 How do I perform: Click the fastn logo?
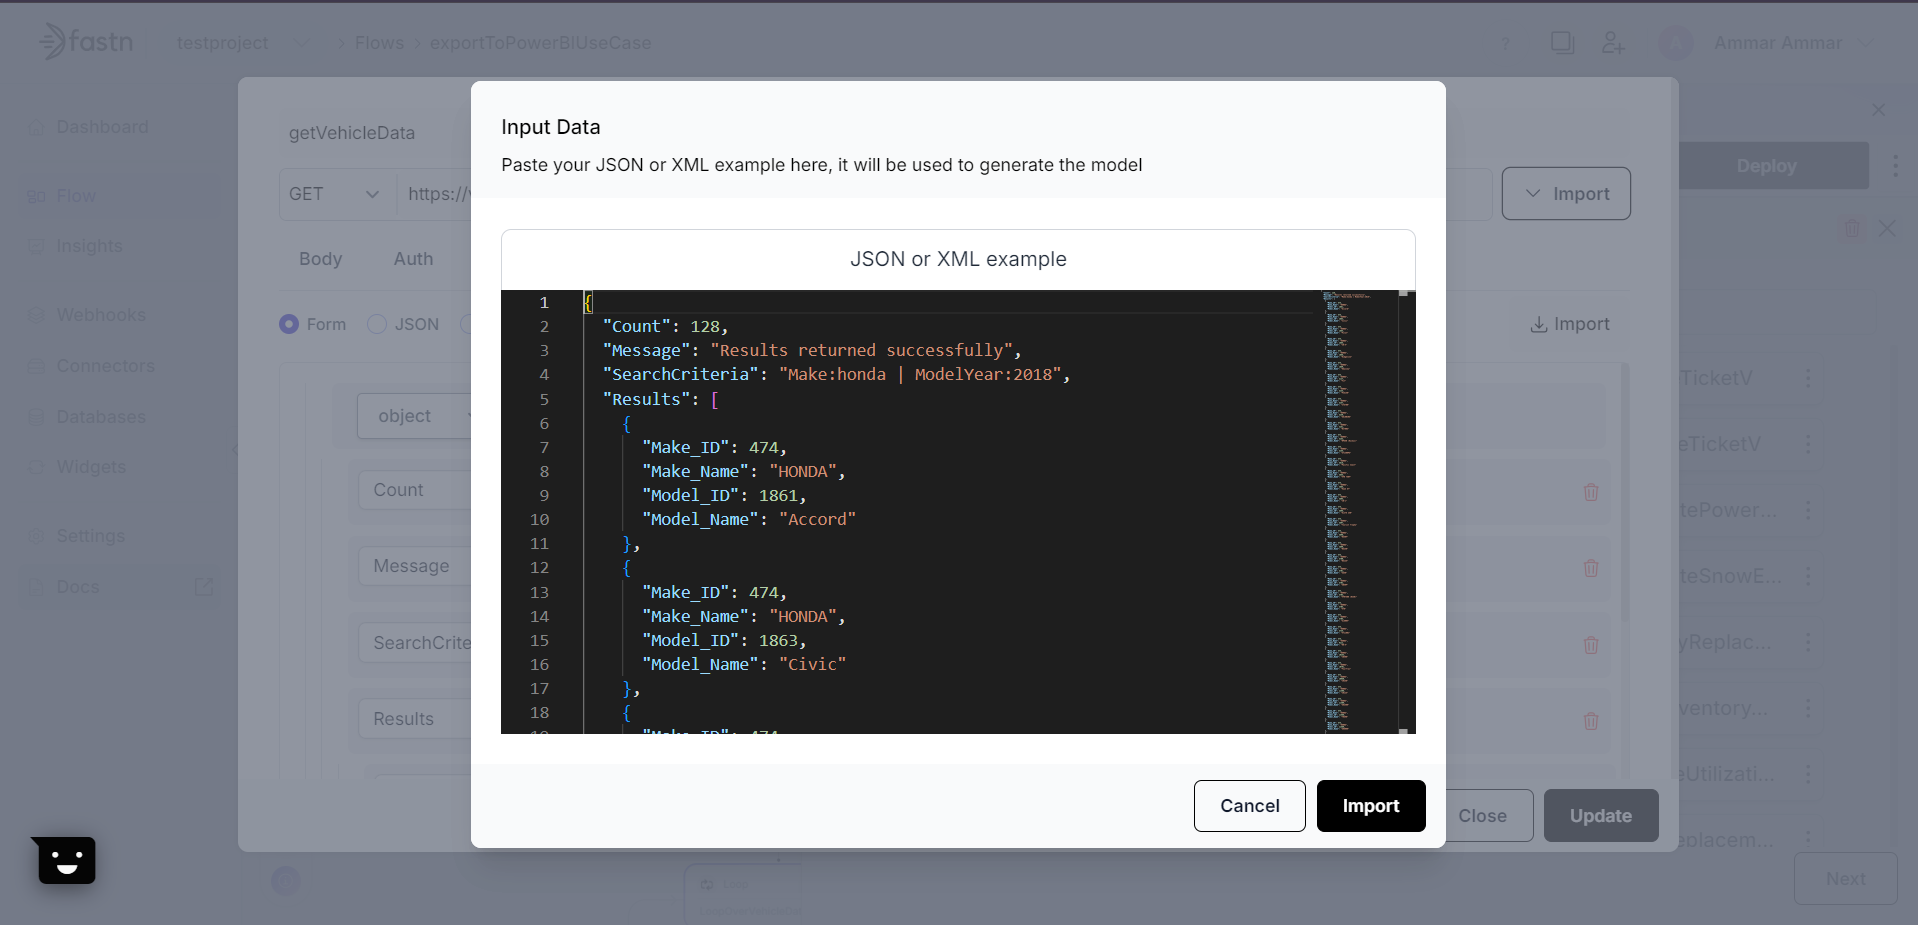(x=86, y=42)
